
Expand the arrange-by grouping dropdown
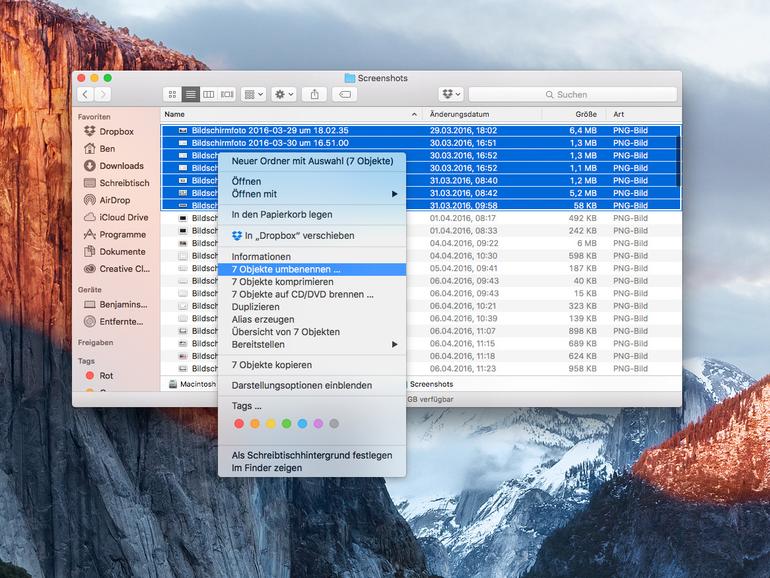click(x=254, y=94)
